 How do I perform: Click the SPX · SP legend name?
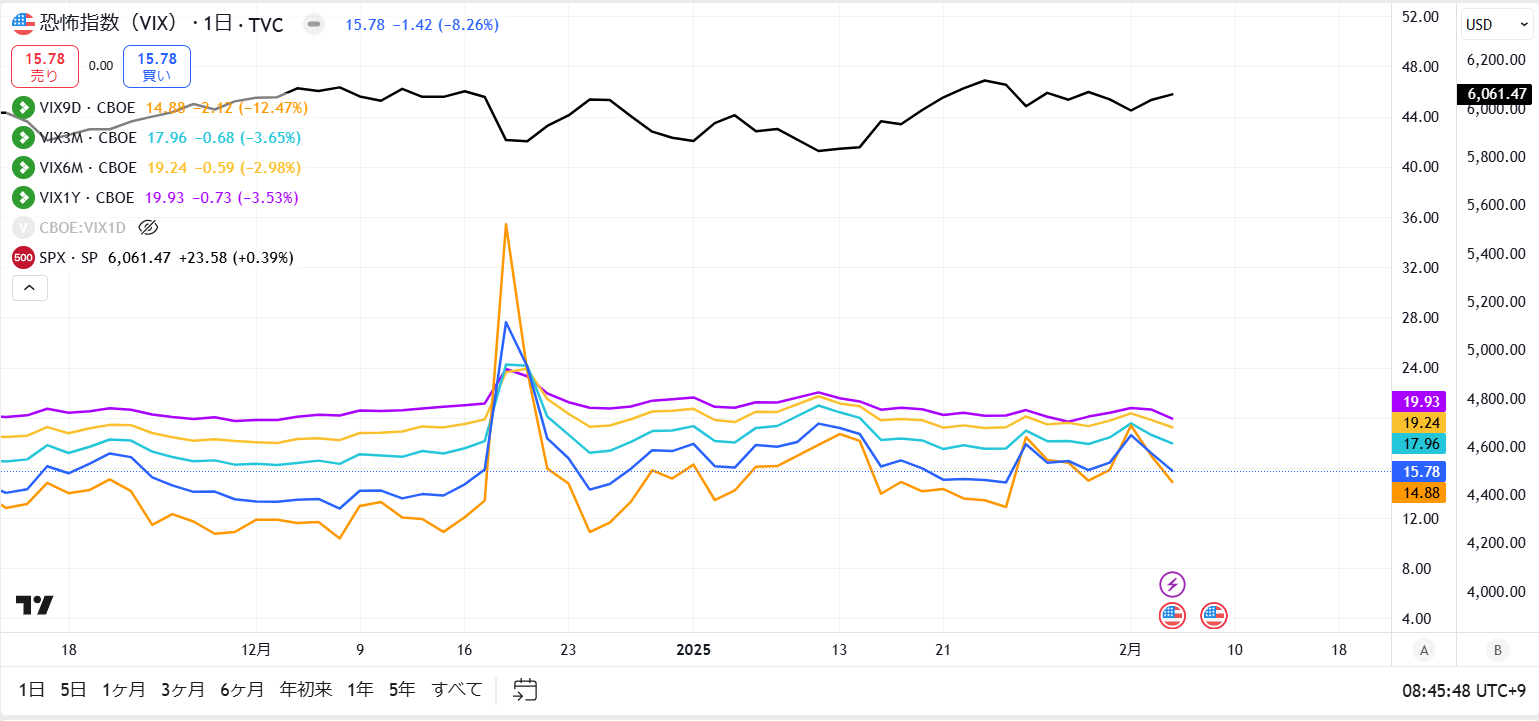[x=69, y=257]
